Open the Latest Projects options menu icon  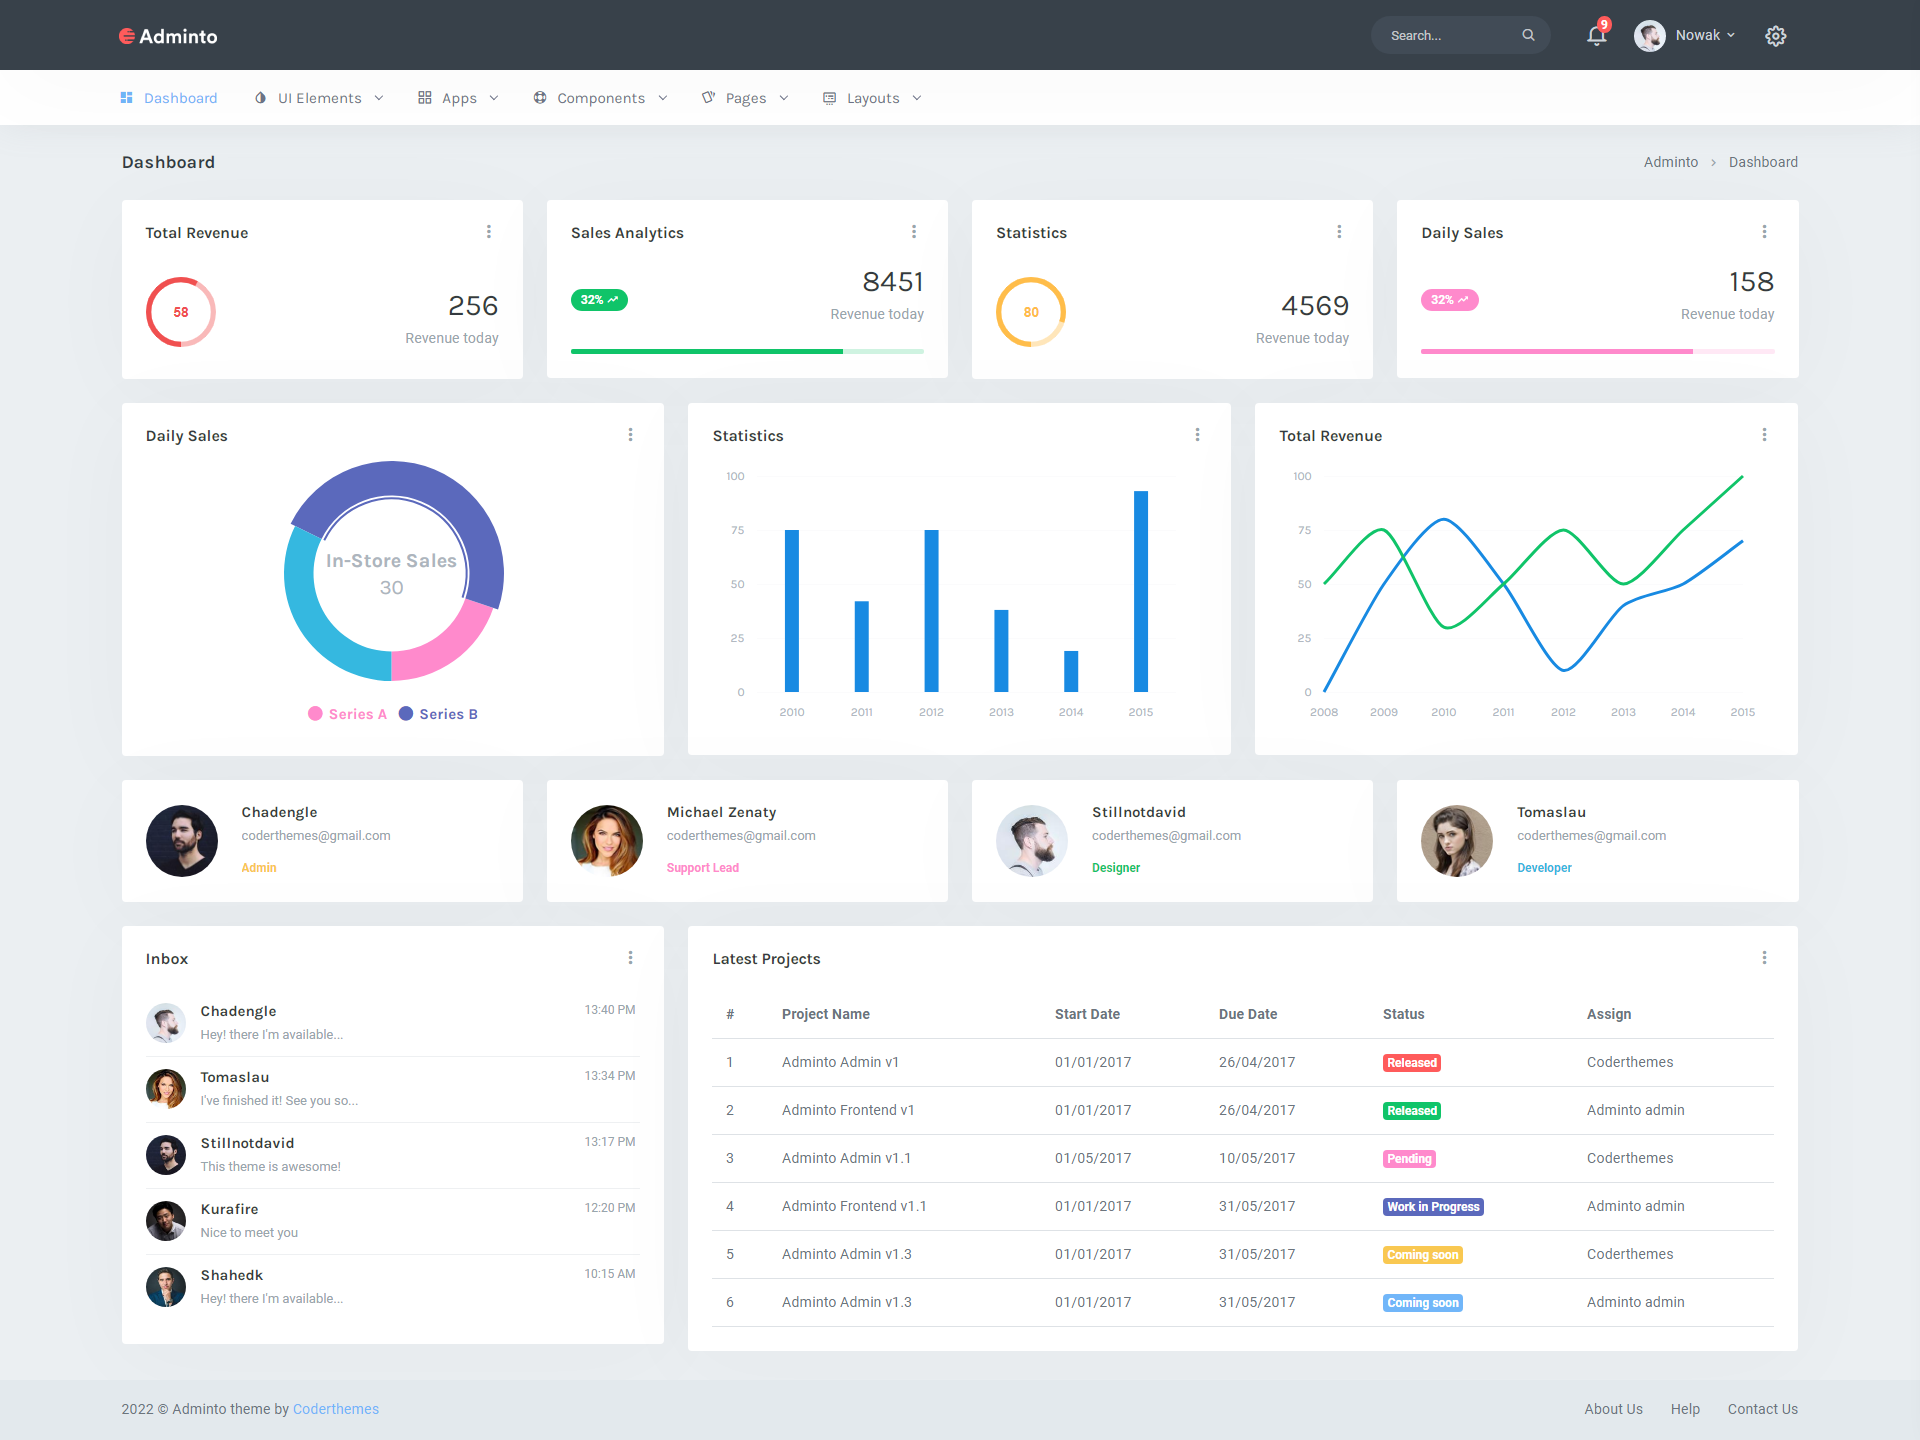point(1765,957)
